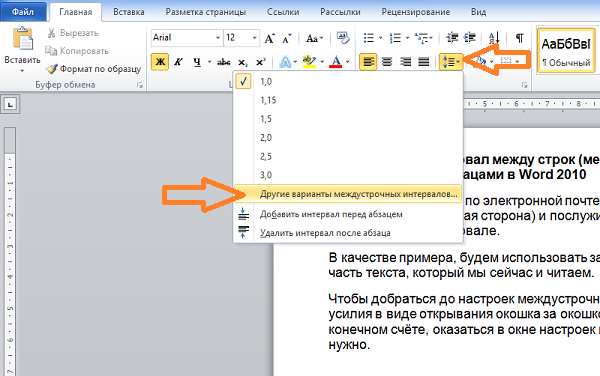The width and height of the screenshot is (600, 376).
Task: Click the clear formatting eraser icon
Action: pos(343,38)
